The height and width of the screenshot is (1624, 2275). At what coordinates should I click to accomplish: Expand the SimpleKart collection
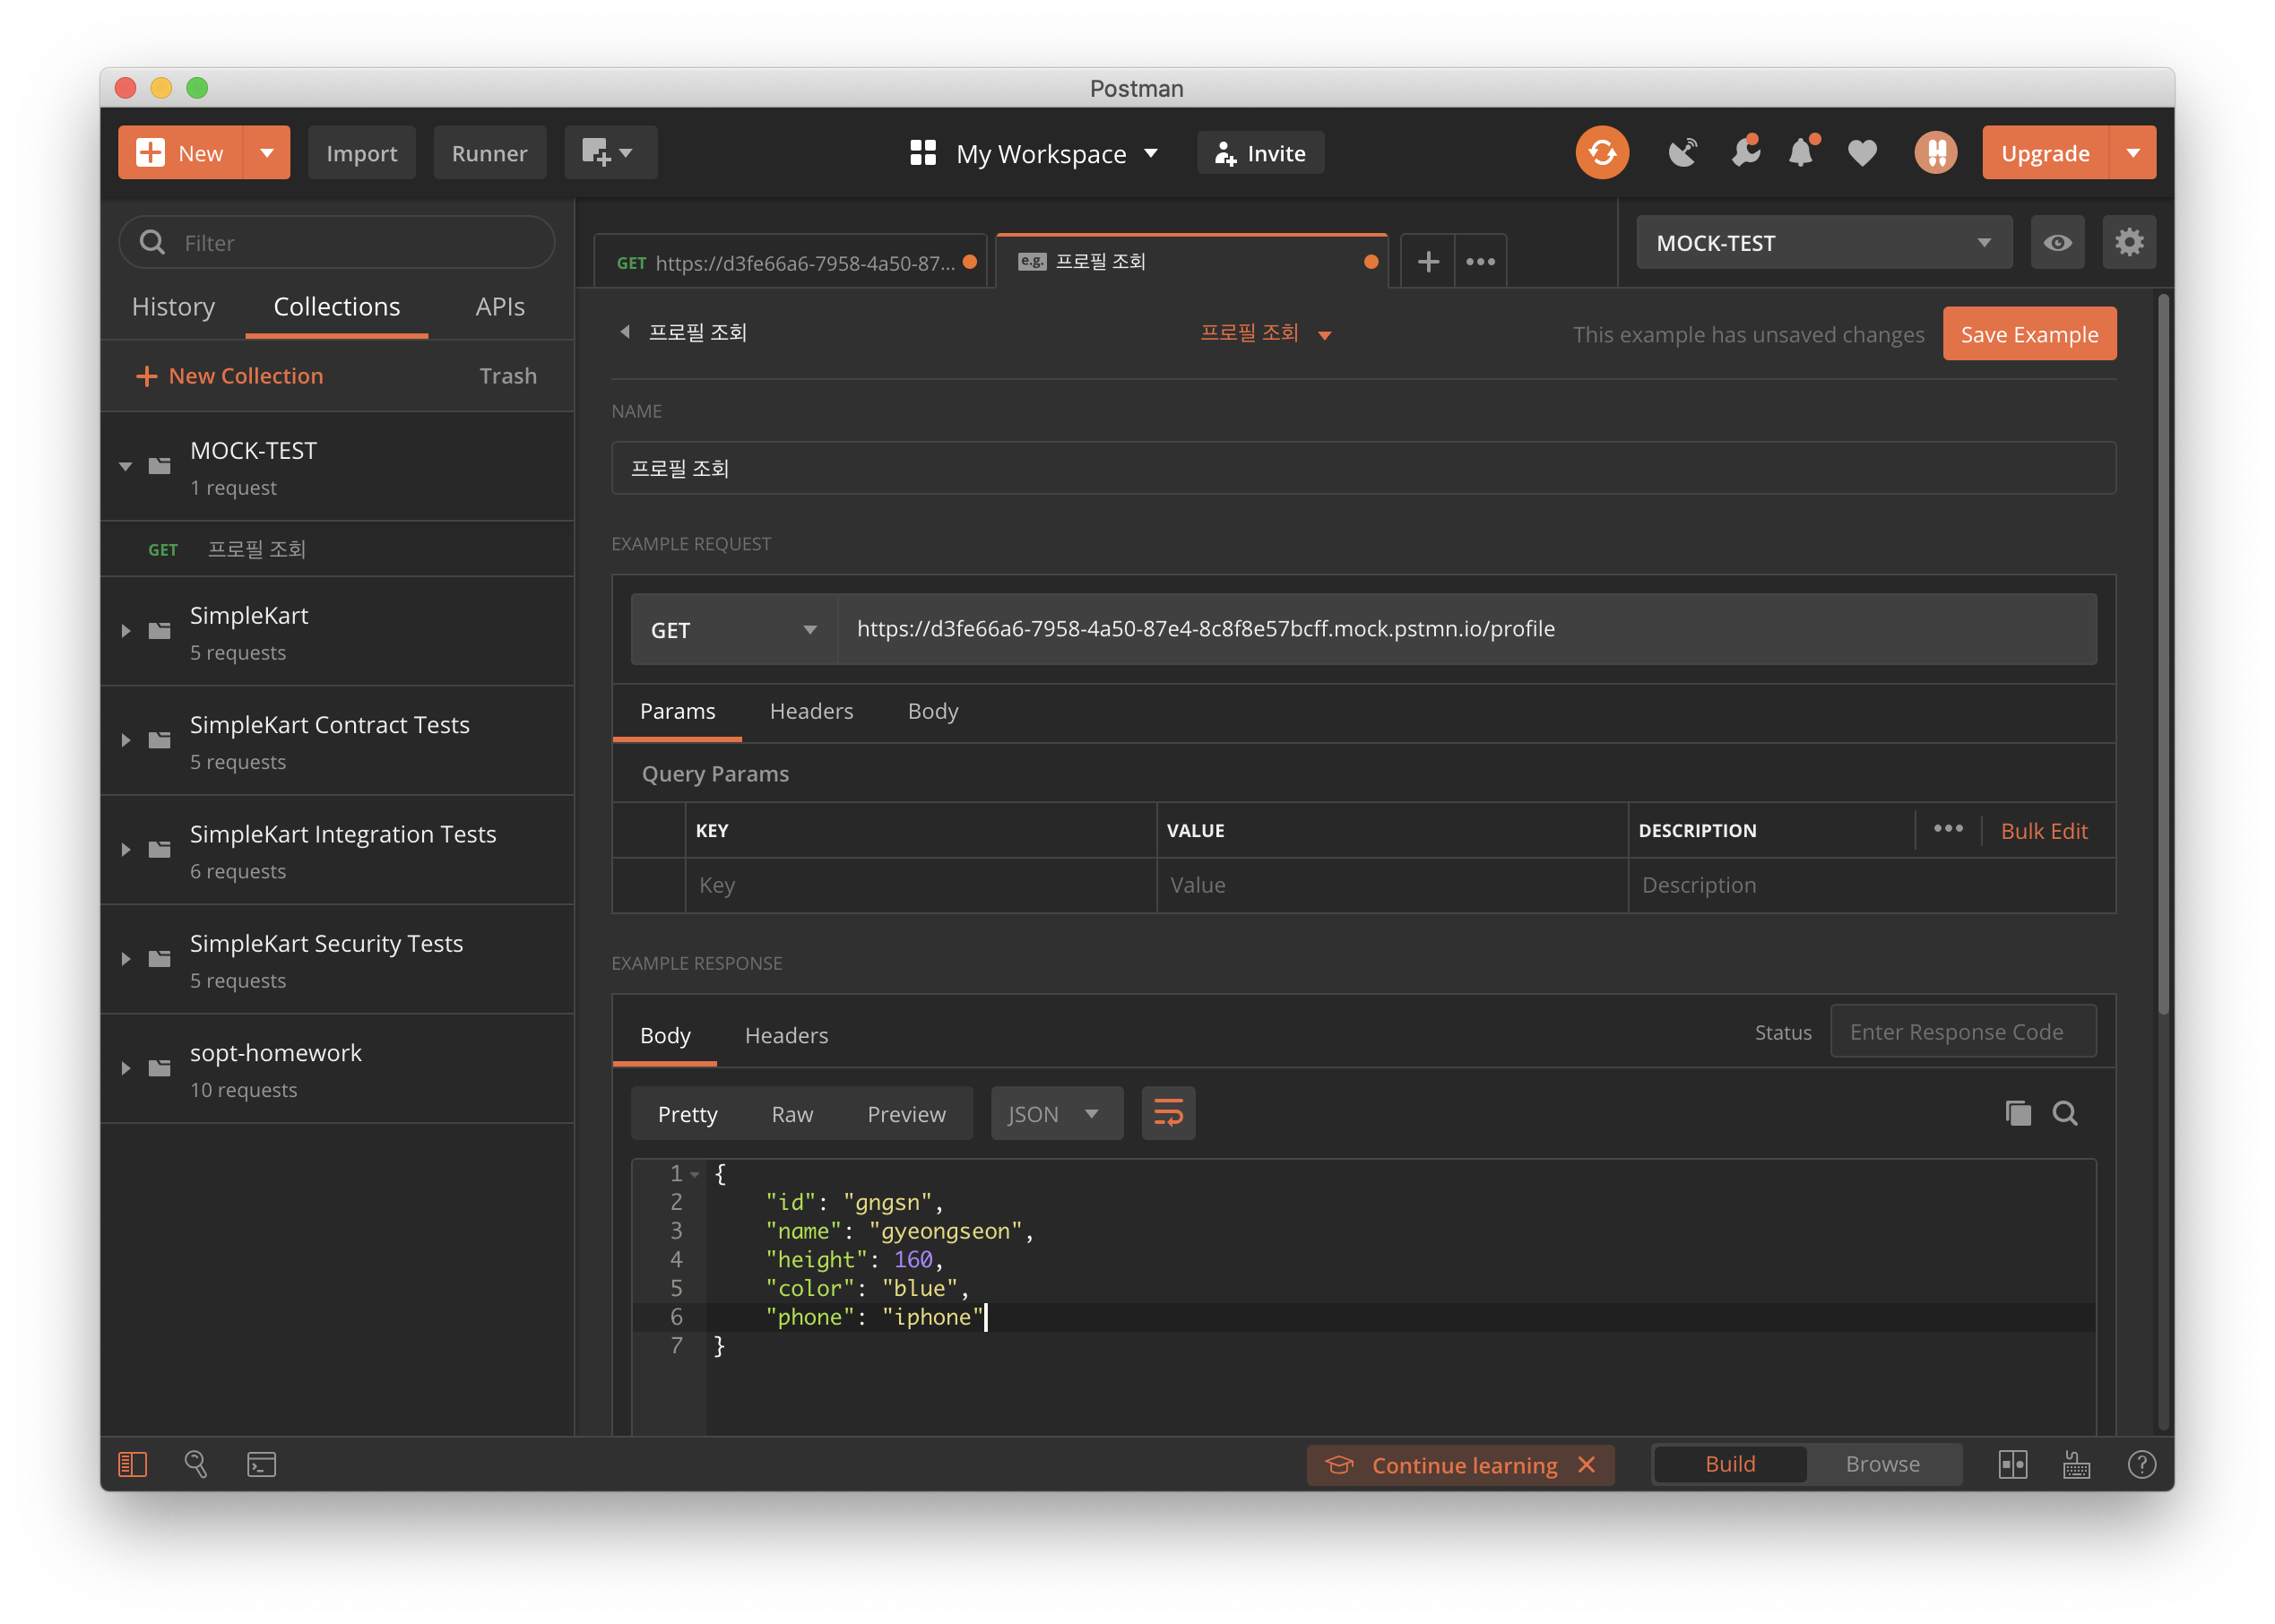[126, 631]
